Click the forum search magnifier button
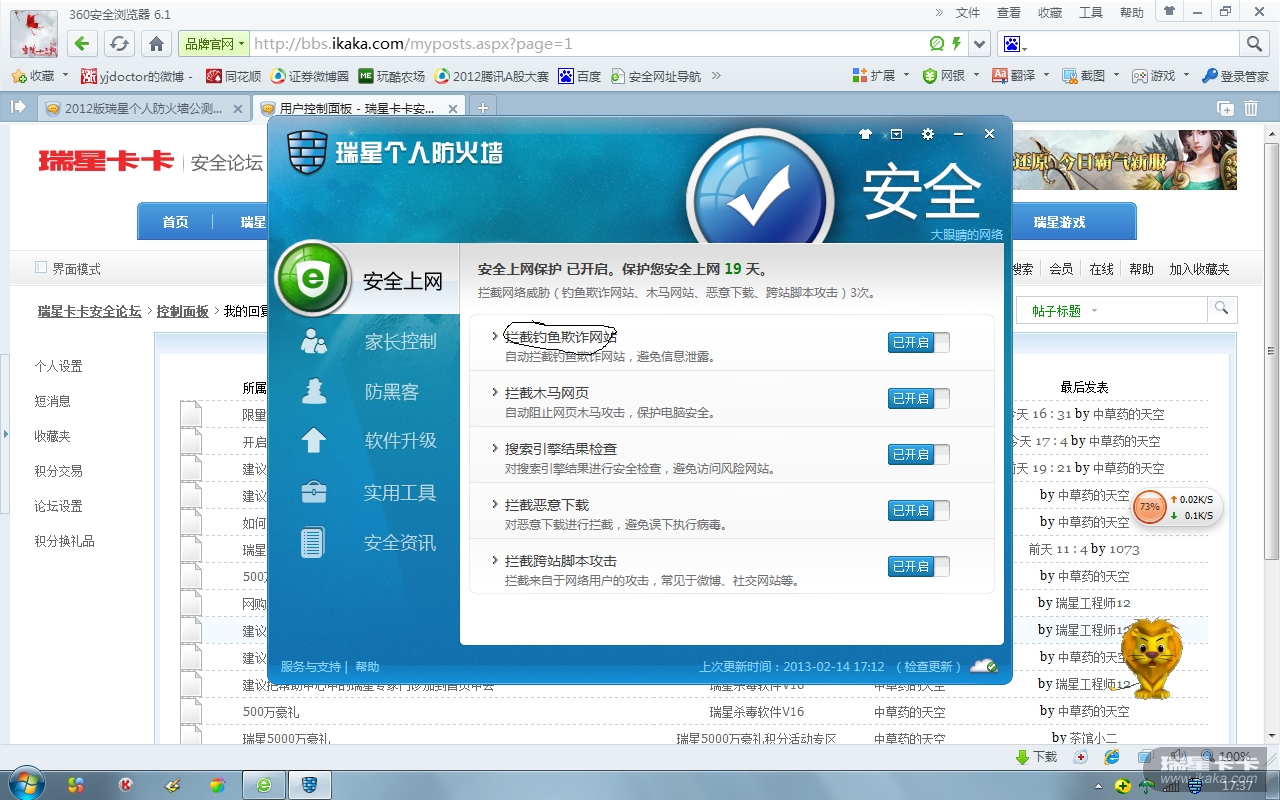Viewport: 1280px width, 800px height. point(1222,310)
